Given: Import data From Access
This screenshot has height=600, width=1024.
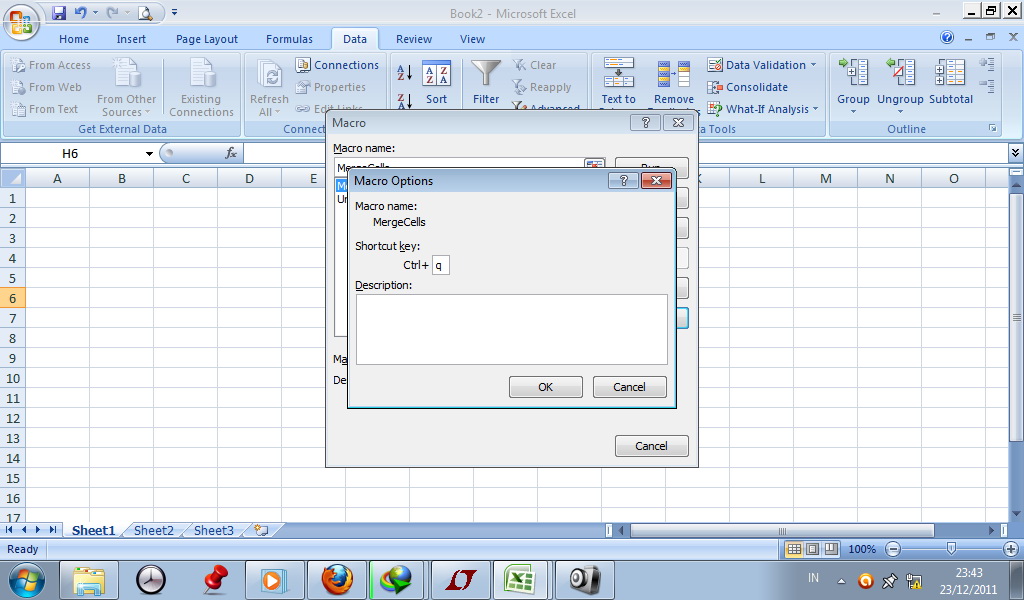Looking at the screenshot, I should pyautogui.click(x=51, y=65).
